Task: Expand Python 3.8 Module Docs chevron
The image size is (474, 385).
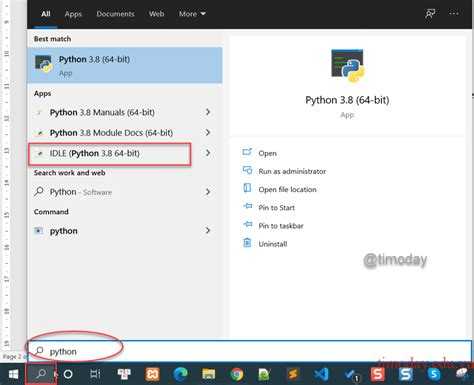Action: (x=208, y=132)
